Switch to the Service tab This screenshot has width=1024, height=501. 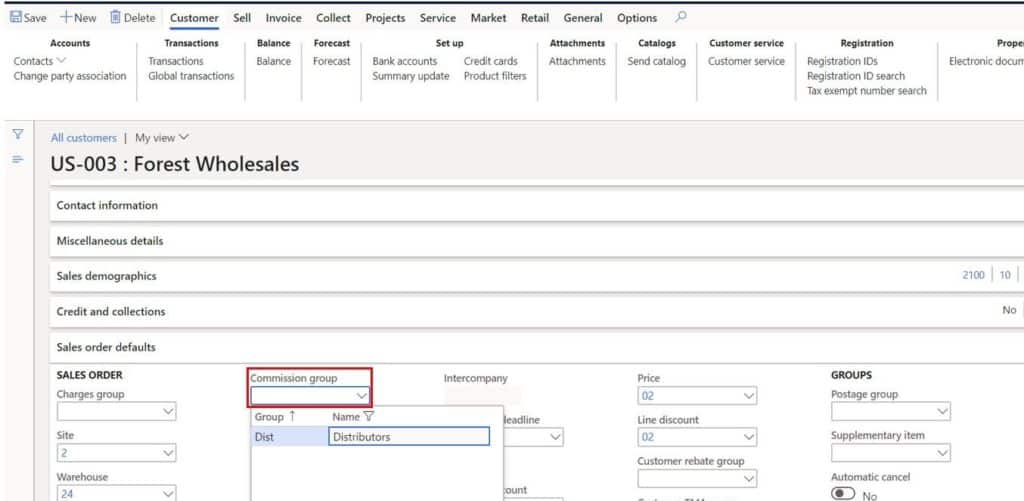[x=438, y=18]
